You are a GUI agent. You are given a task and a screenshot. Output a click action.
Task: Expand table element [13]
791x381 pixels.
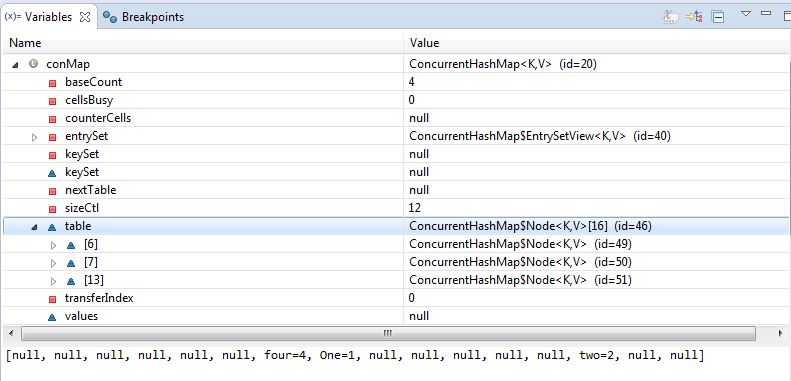[53, 281]
